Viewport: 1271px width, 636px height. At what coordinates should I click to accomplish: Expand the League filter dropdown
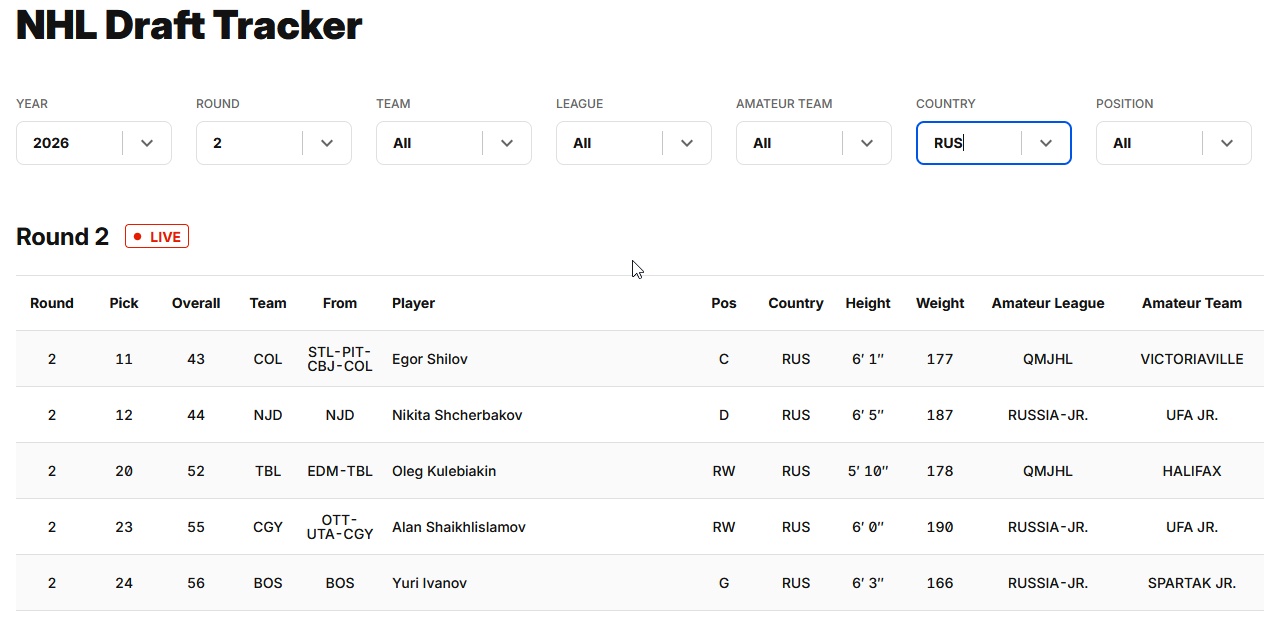click(634, 143)
